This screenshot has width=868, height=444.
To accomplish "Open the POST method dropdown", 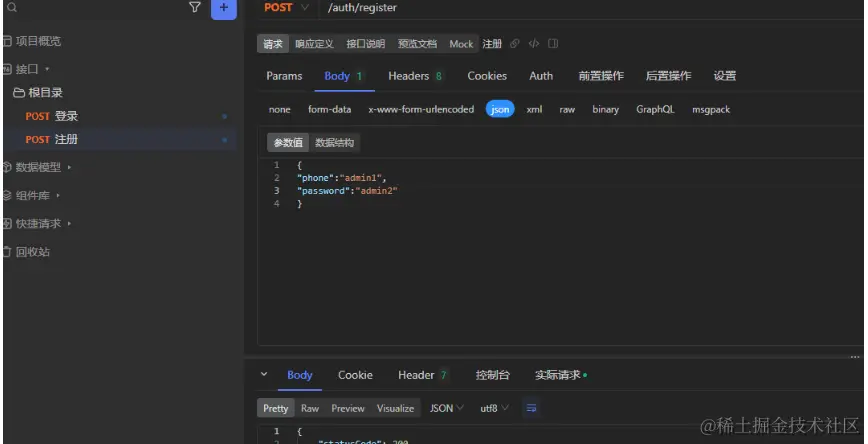I will [x=286, y=8].
